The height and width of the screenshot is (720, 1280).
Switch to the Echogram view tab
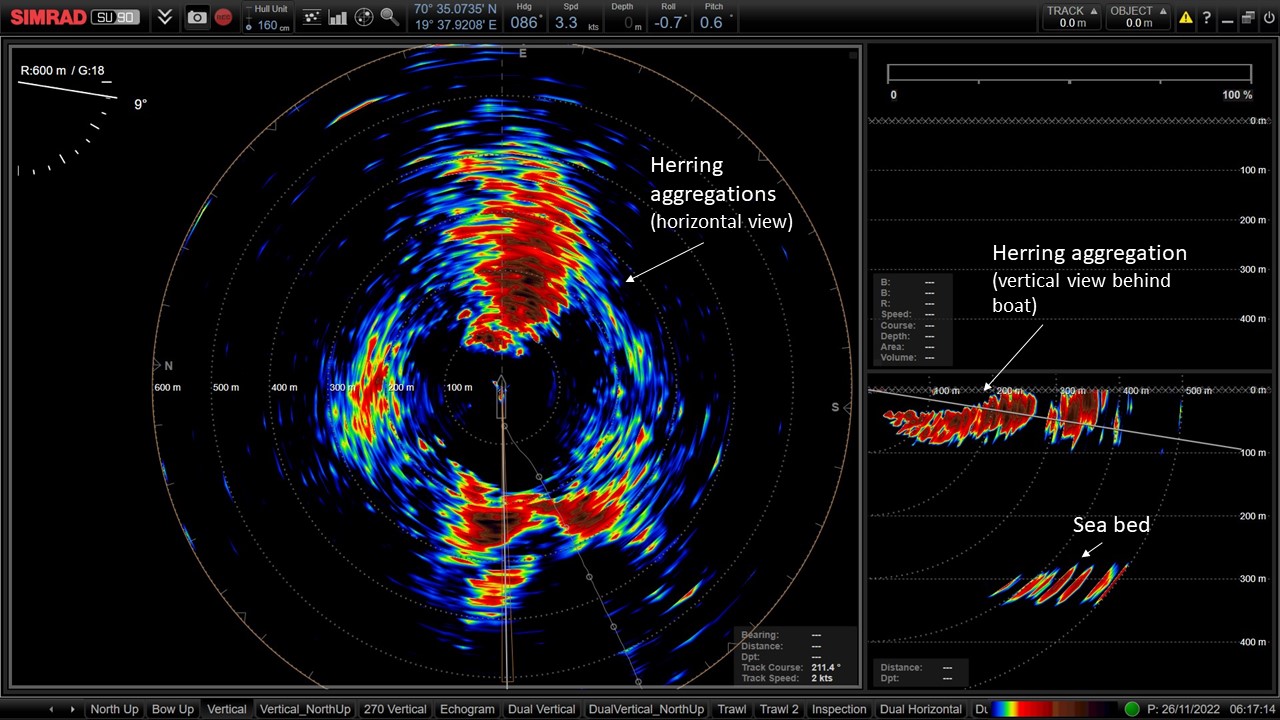[467, 709]
